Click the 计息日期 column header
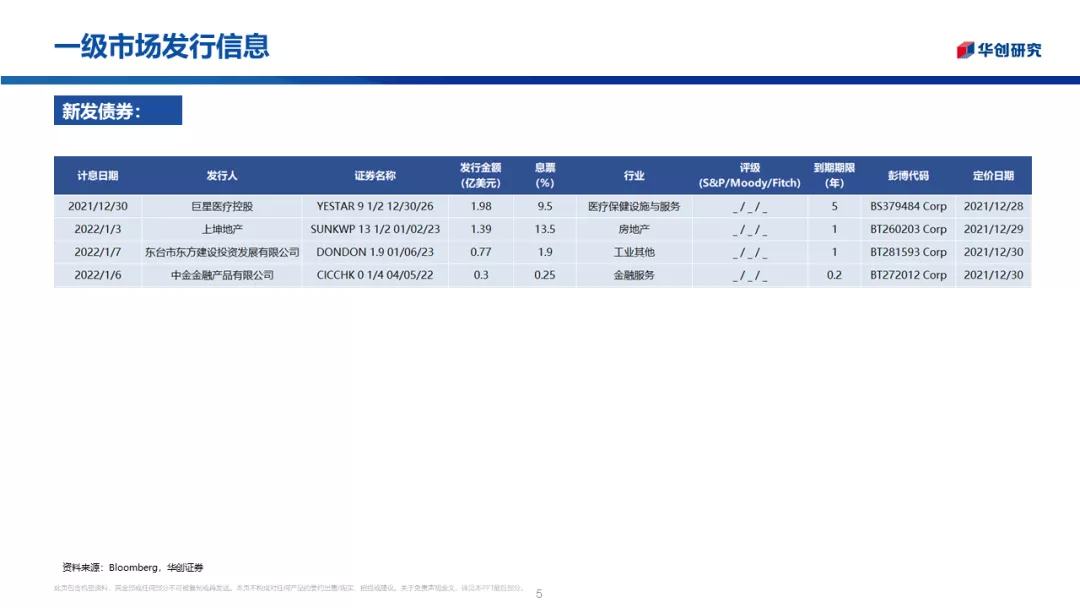1080x608 pixels. pyautogui.click(x=98, y=176)
